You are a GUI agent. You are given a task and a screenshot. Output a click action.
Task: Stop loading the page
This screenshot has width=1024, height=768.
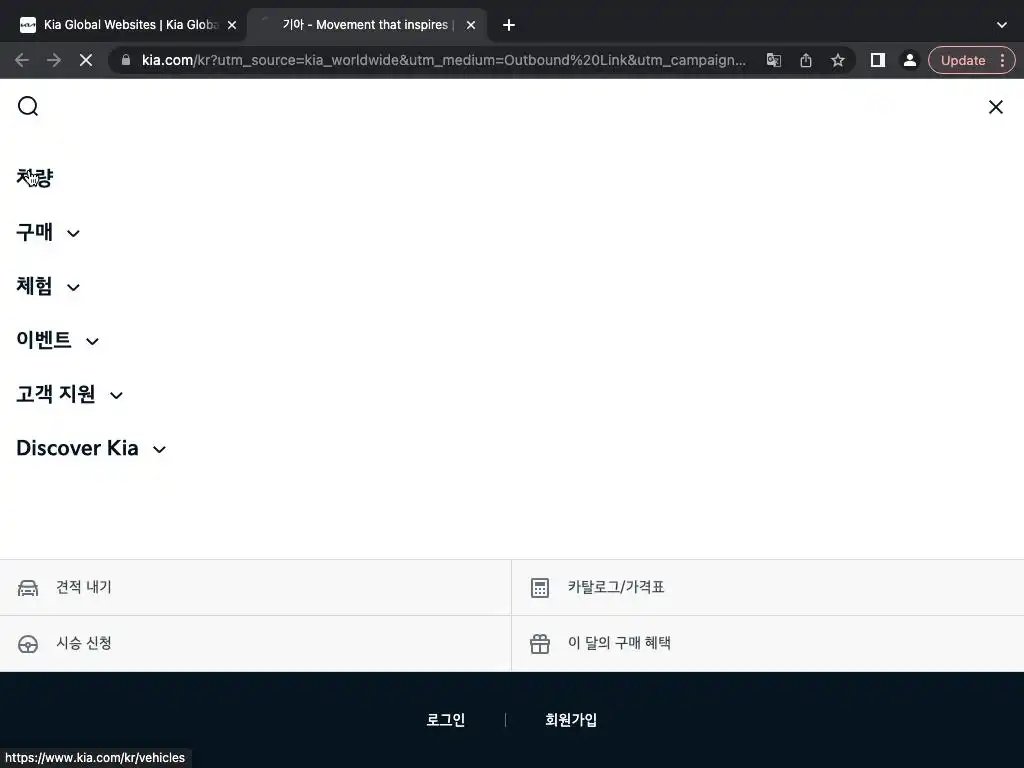click(86, 60)
